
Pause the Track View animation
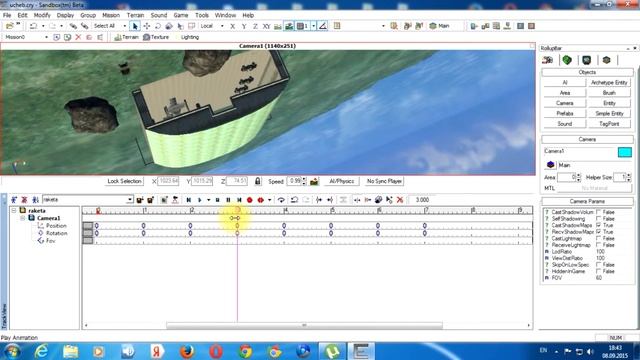pyautogui.click(x=228, y=200)
